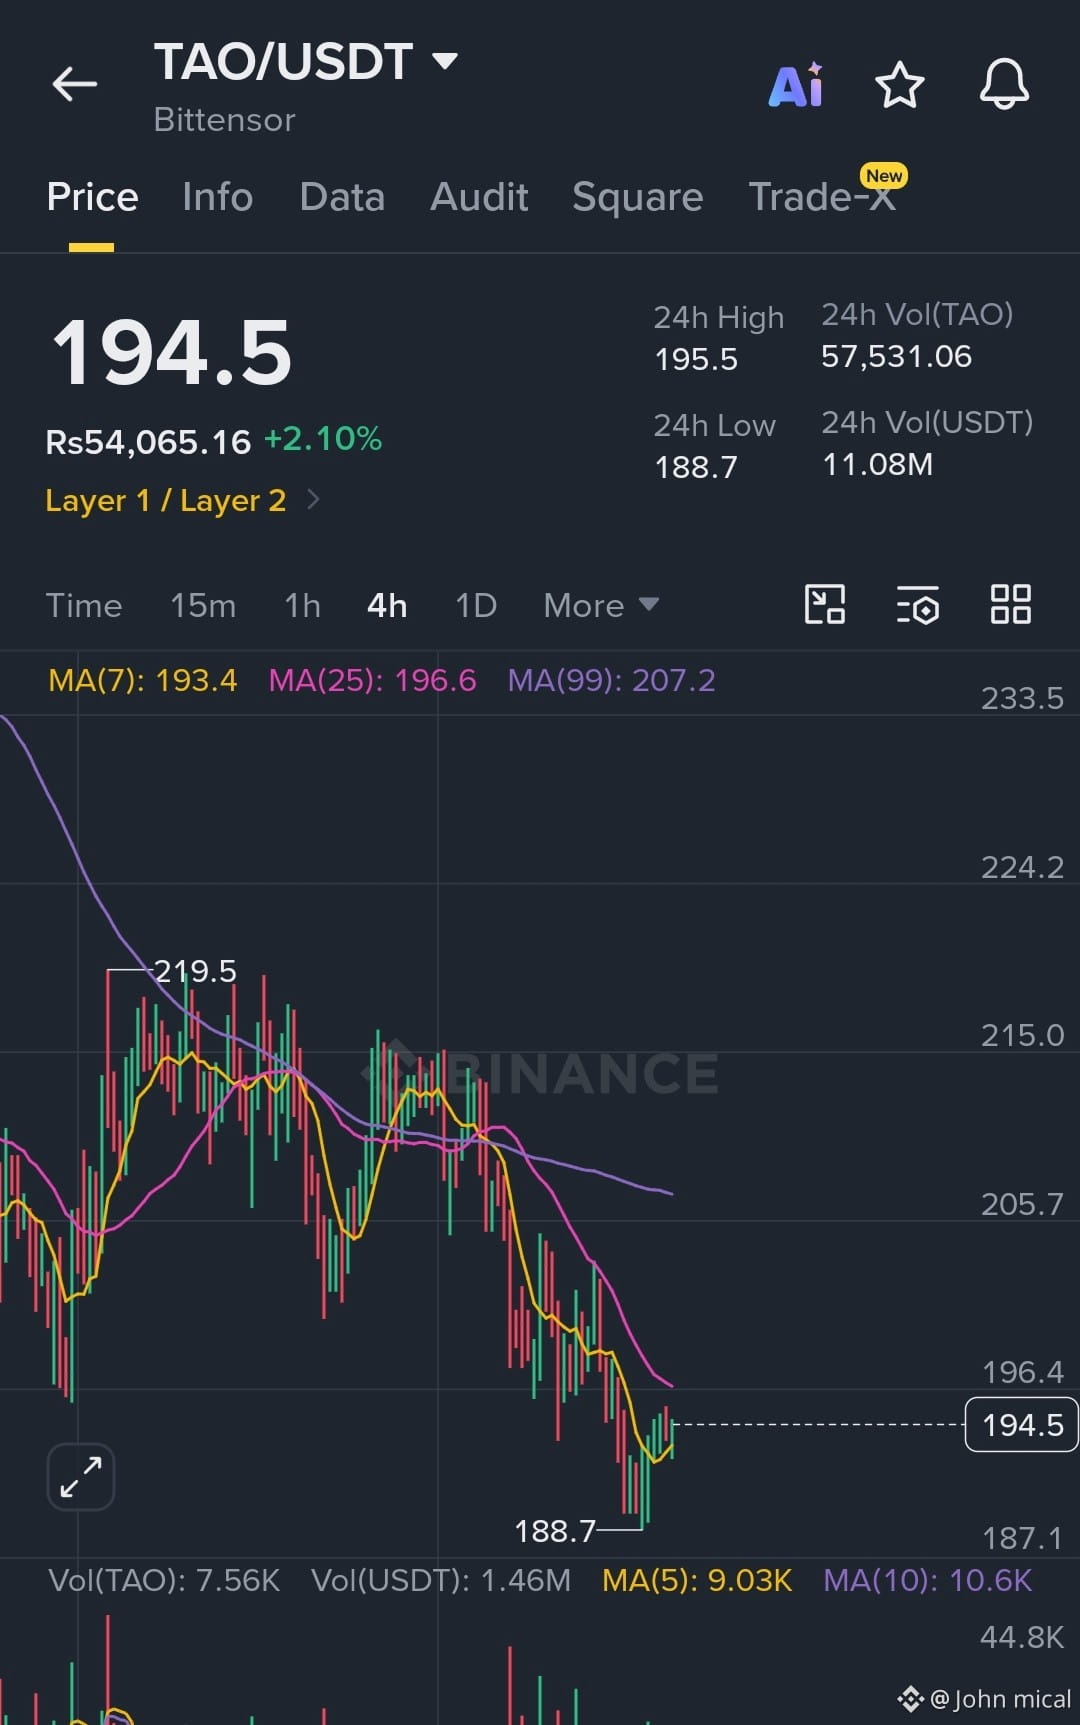Open price alert bell icon
The height and width of the screenshot is (1725, 1080).
tap(1004, 84)
